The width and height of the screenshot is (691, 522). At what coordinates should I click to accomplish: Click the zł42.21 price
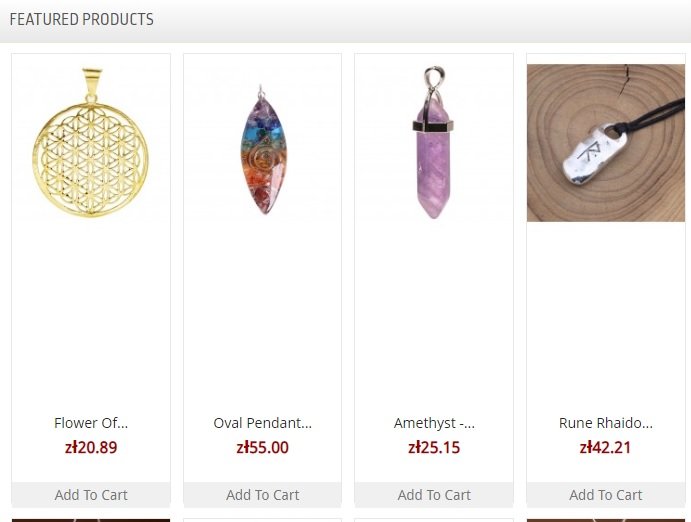coord(606,448)
